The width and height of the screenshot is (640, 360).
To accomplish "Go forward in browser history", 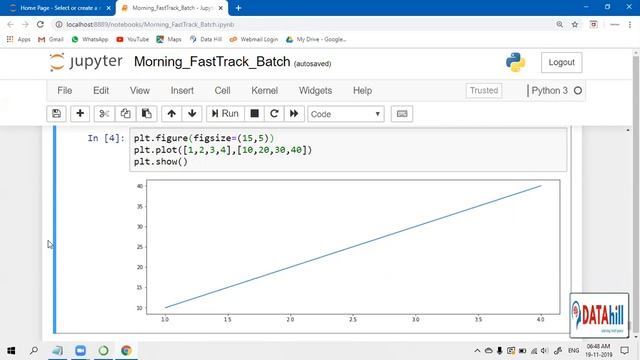I will click(25, 24).
